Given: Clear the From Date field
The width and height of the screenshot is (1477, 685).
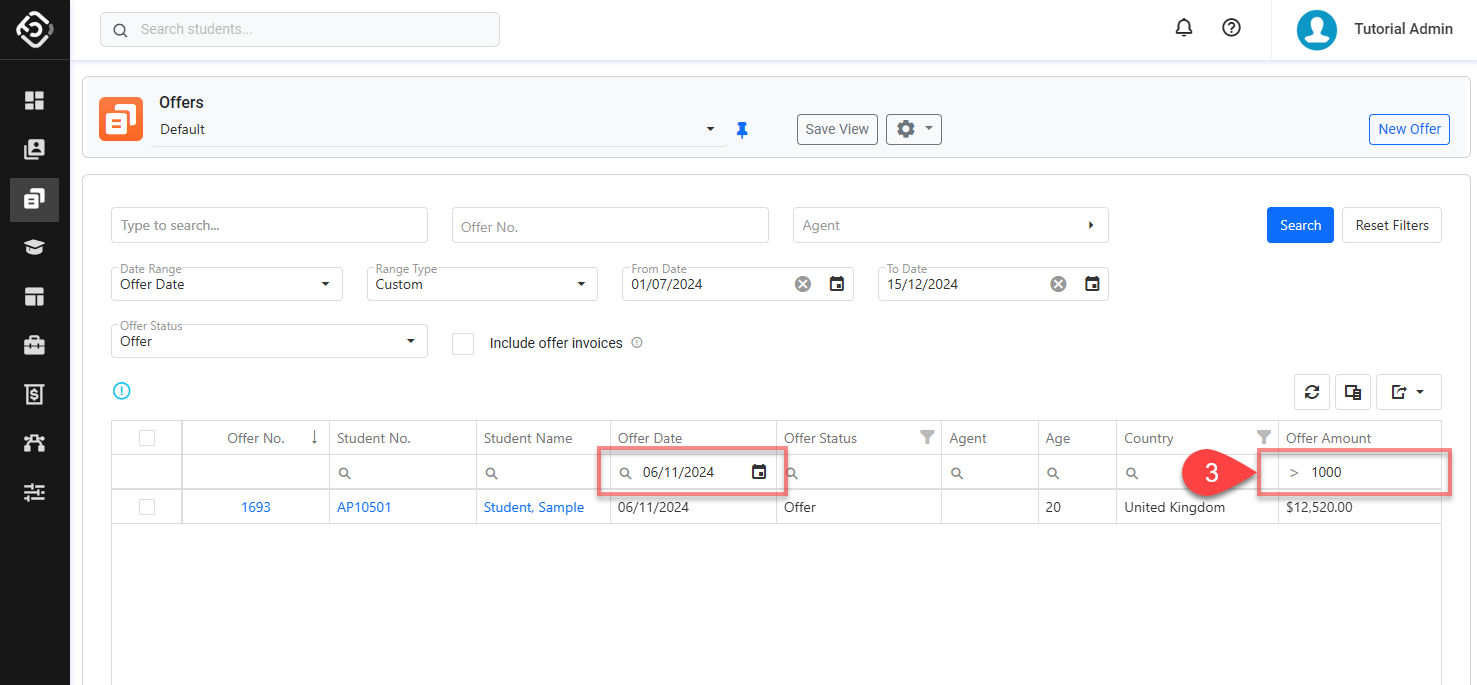Looking at the screenshot, I should coord(803,284).
